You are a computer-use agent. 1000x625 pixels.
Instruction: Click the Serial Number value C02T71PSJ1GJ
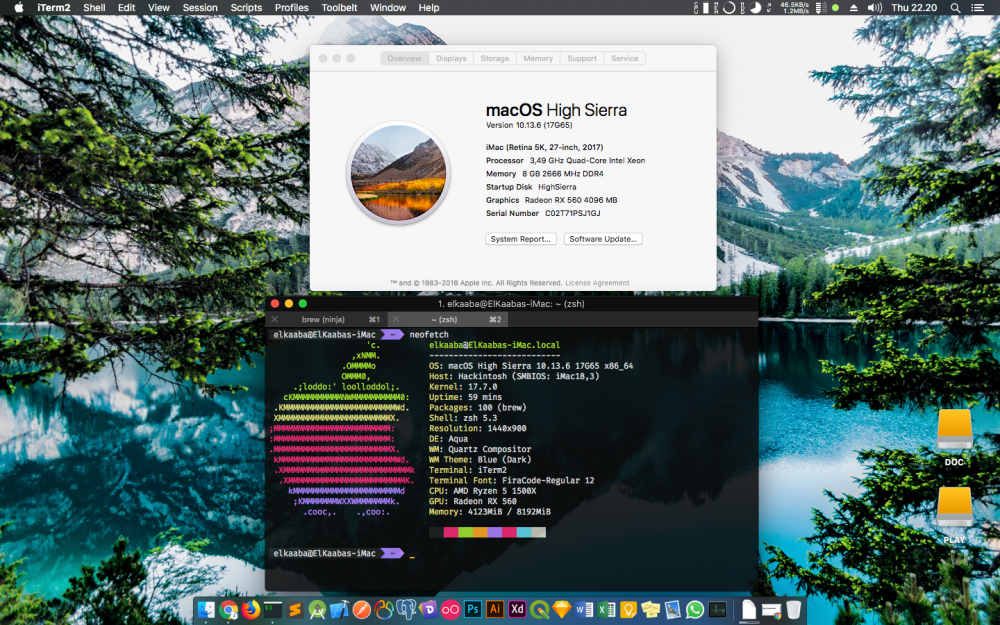point(572,213)
